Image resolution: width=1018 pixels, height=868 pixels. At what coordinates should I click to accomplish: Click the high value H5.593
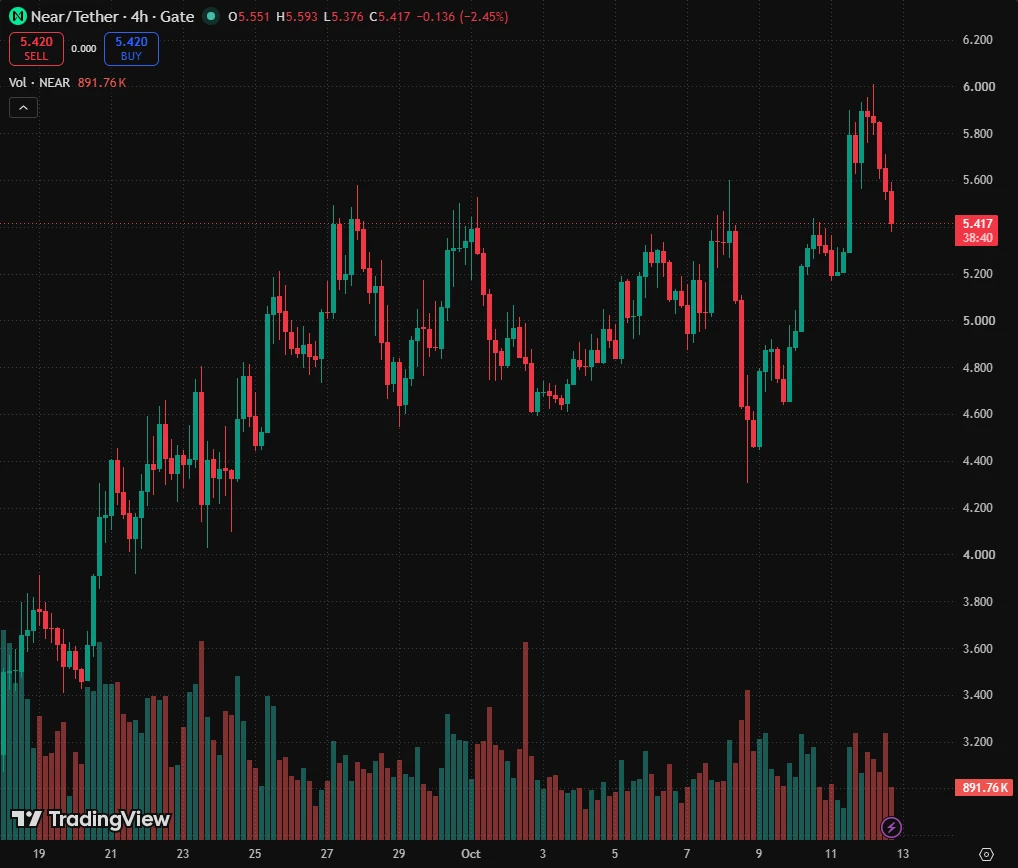(297, 16)
